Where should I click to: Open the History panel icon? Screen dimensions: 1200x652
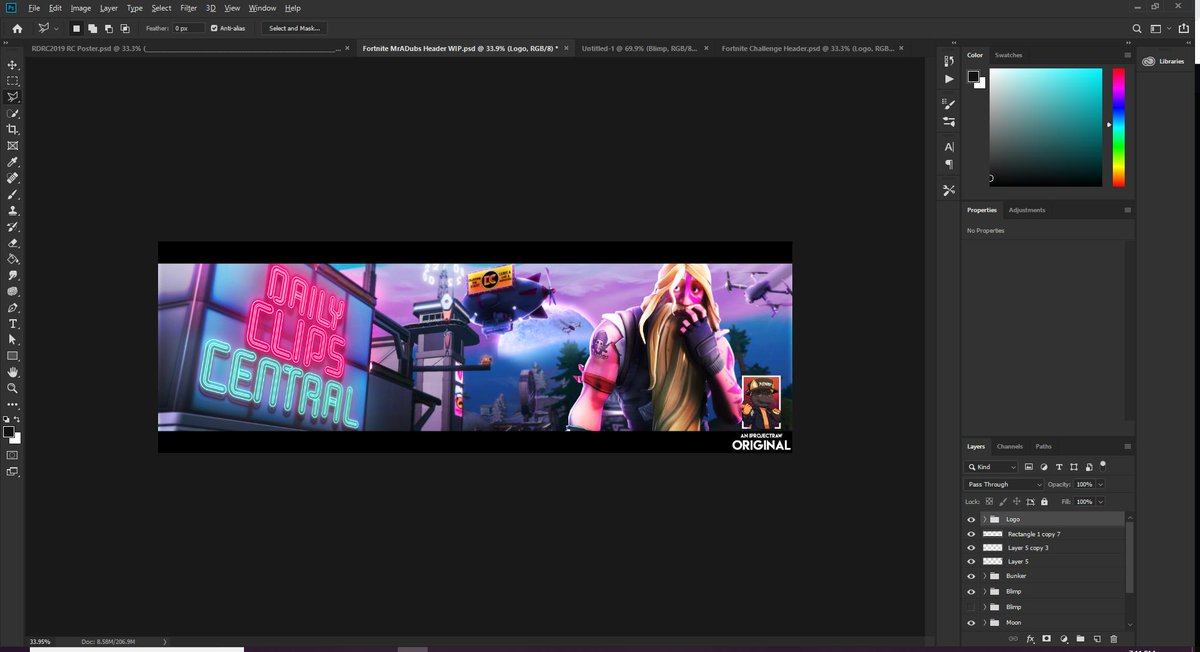coord(949,62)
